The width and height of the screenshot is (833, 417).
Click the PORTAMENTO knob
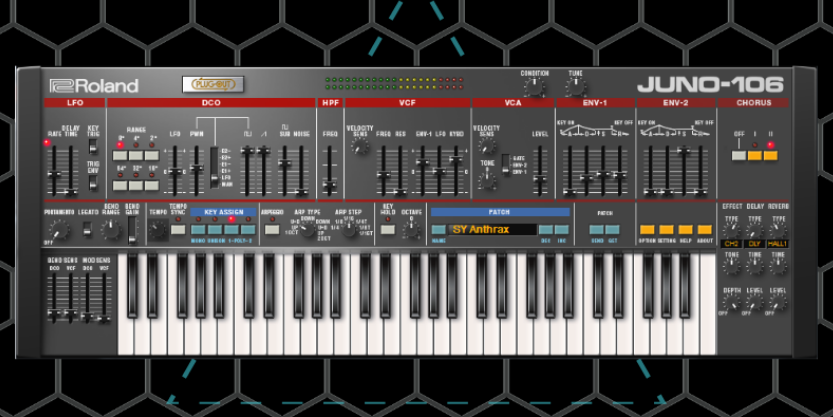(58, 229)
